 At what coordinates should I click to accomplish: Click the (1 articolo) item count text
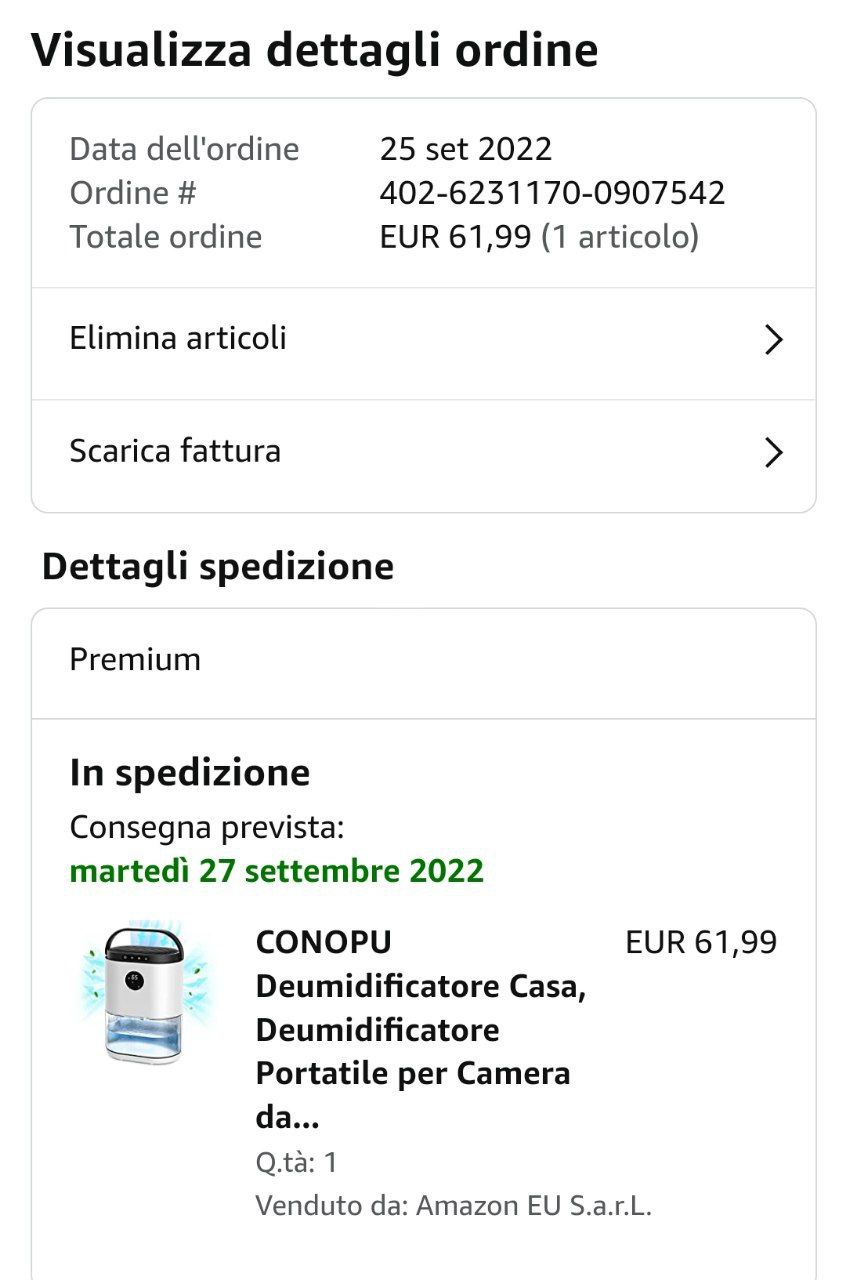tap(620, 237)
